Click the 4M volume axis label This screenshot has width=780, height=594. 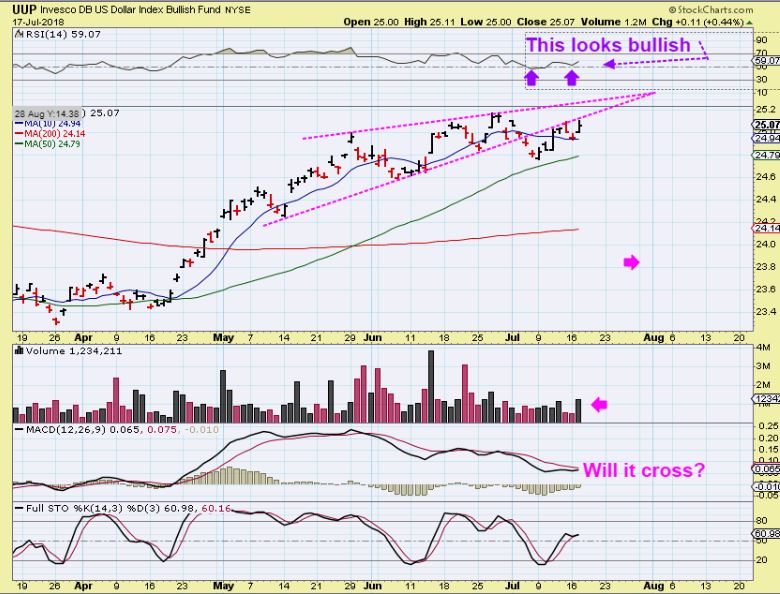(x=764, y=347)
